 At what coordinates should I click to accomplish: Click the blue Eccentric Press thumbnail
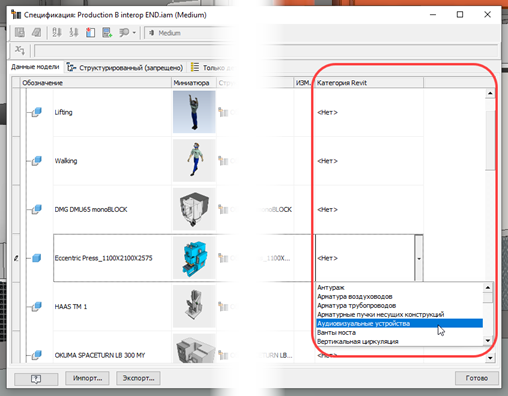(x=194, y=258)
